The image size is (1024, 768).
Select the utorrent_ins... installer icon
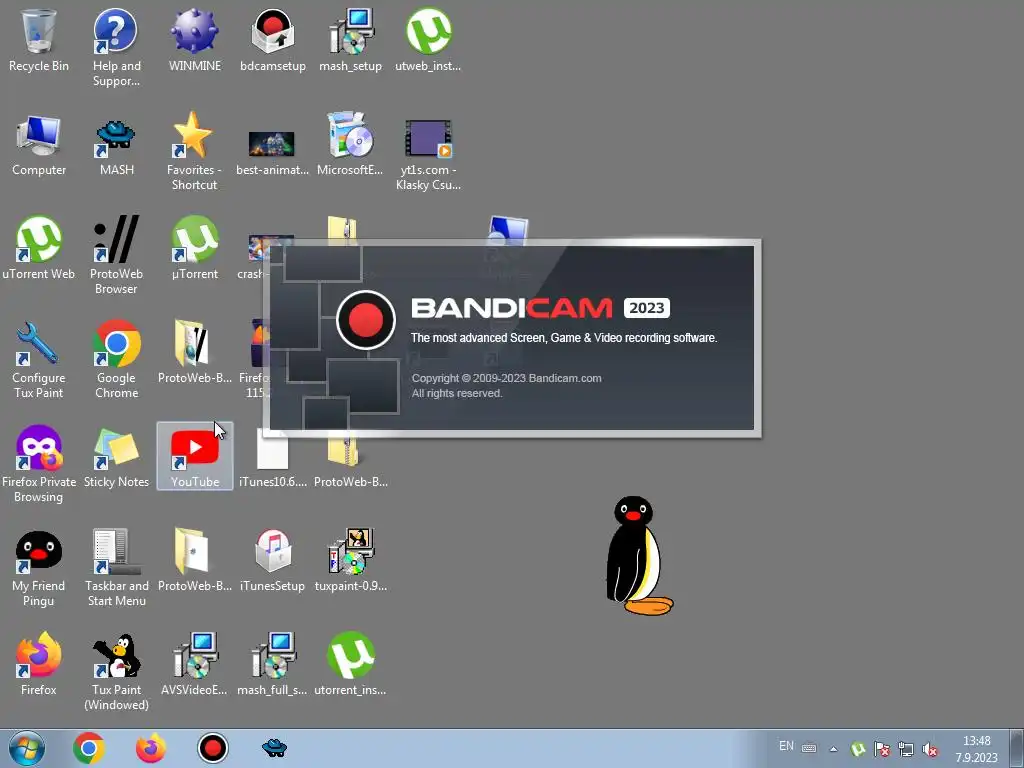coord(351,664)
